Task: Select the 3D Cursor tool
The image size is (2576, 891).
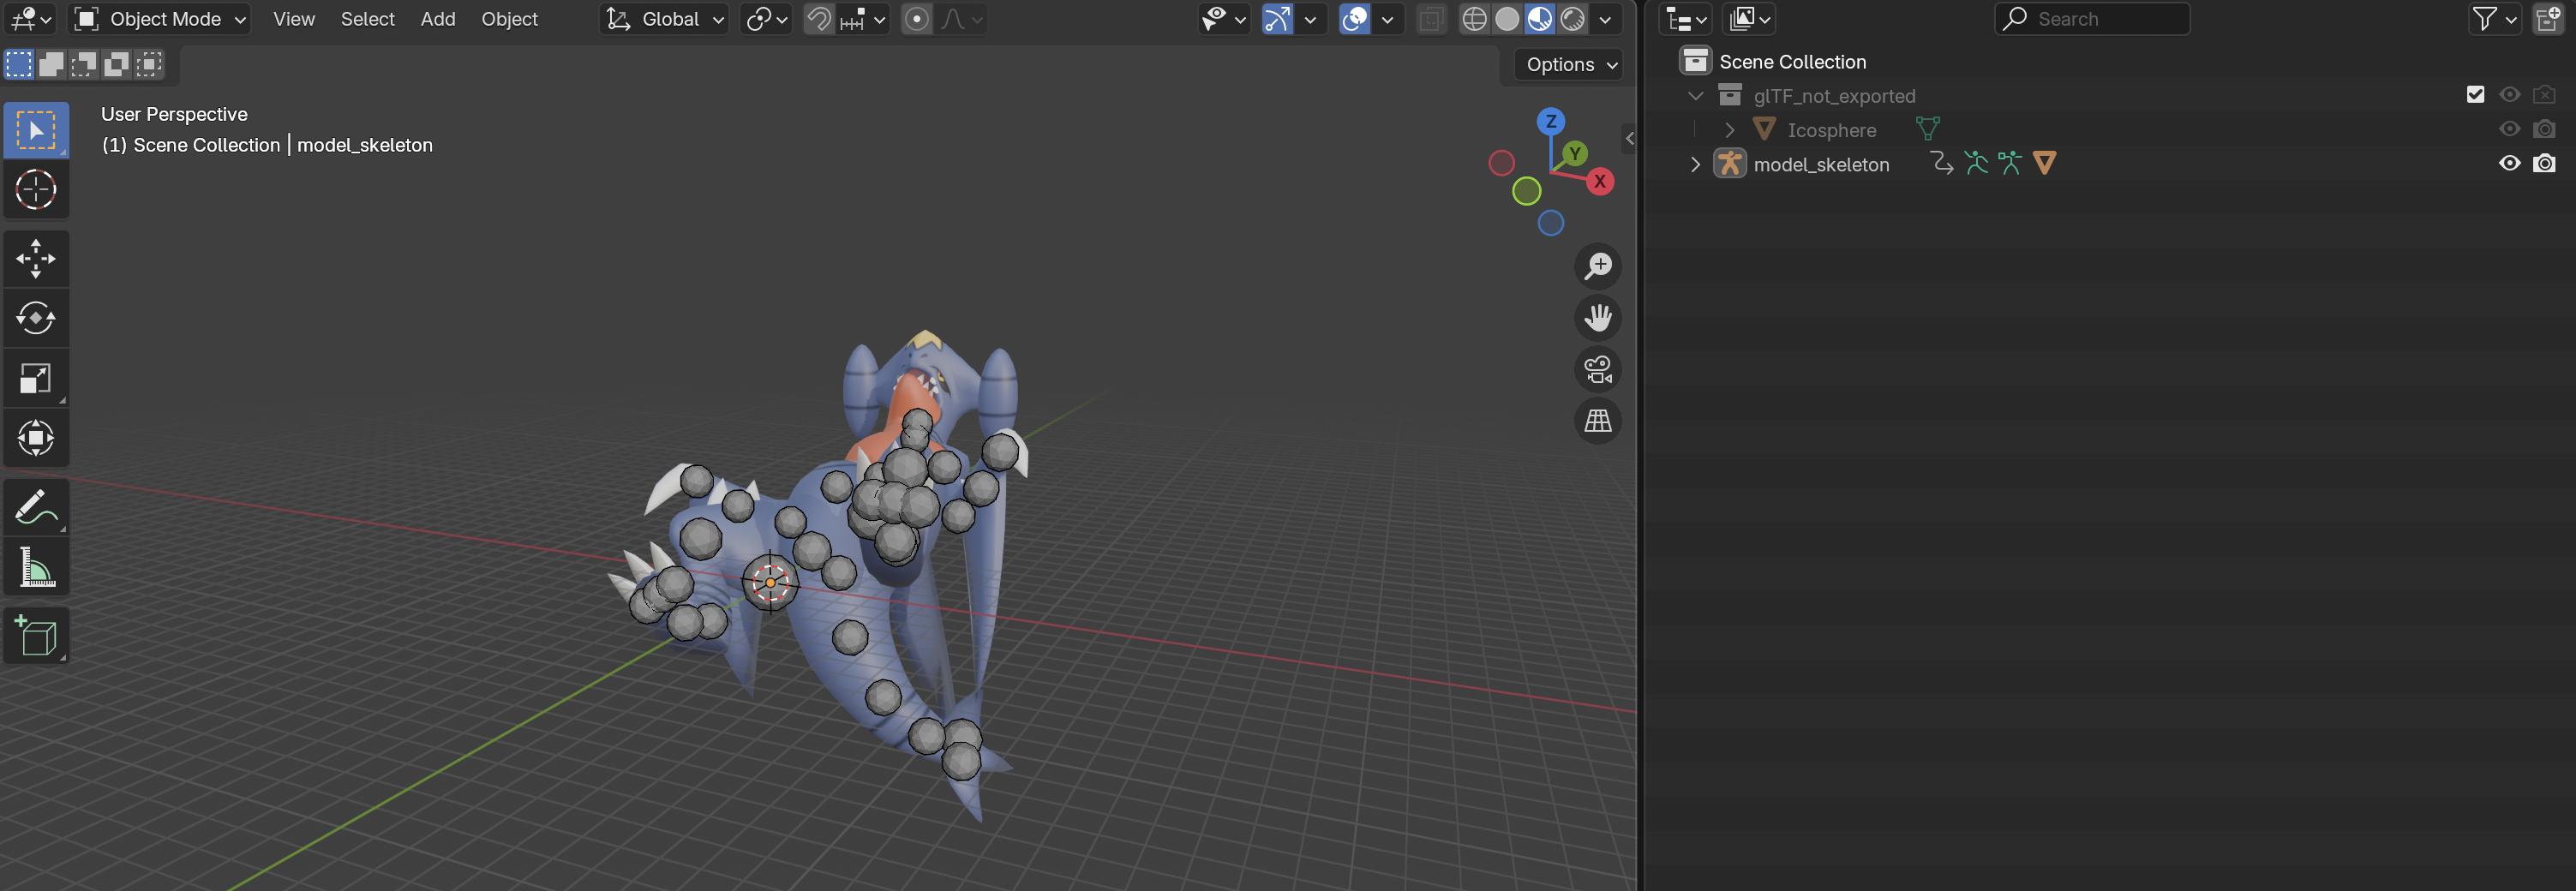Action: pyautogui.click(x=36, y=189)
